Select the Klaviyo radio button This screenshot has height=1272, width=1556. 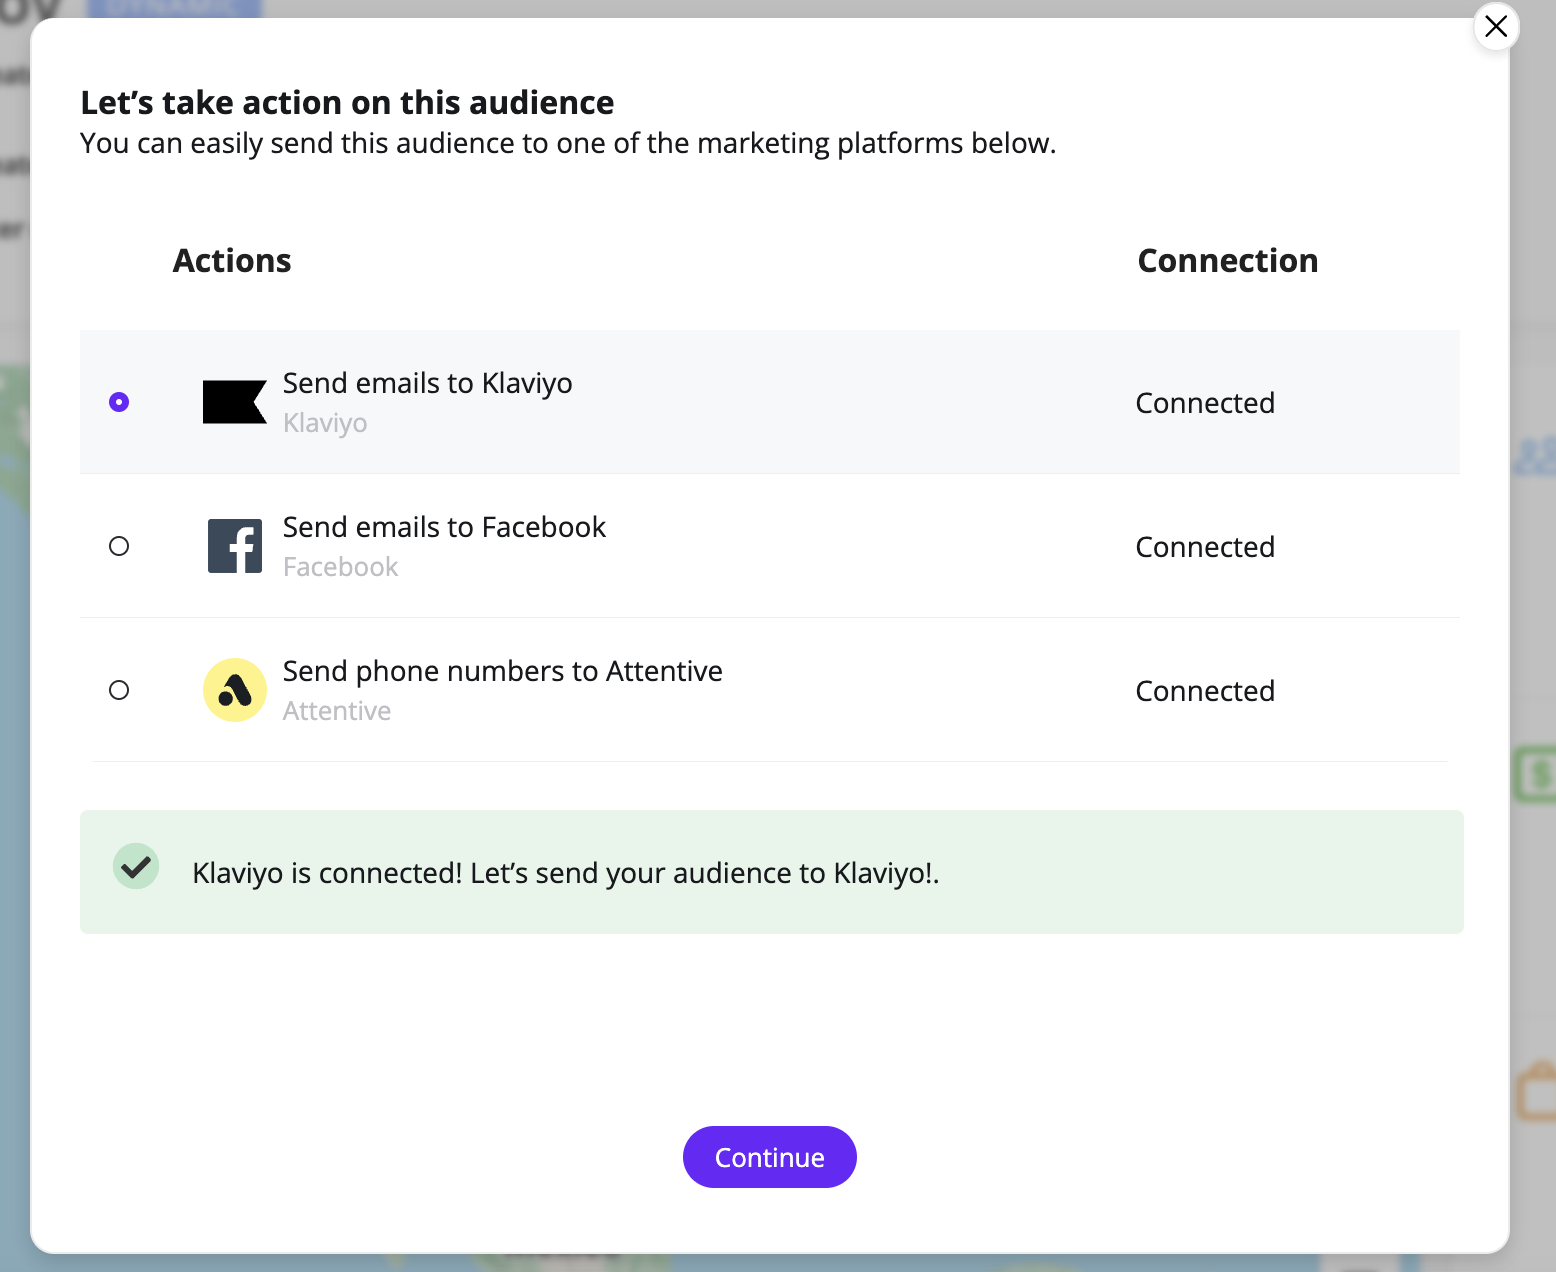coord(119,402)
